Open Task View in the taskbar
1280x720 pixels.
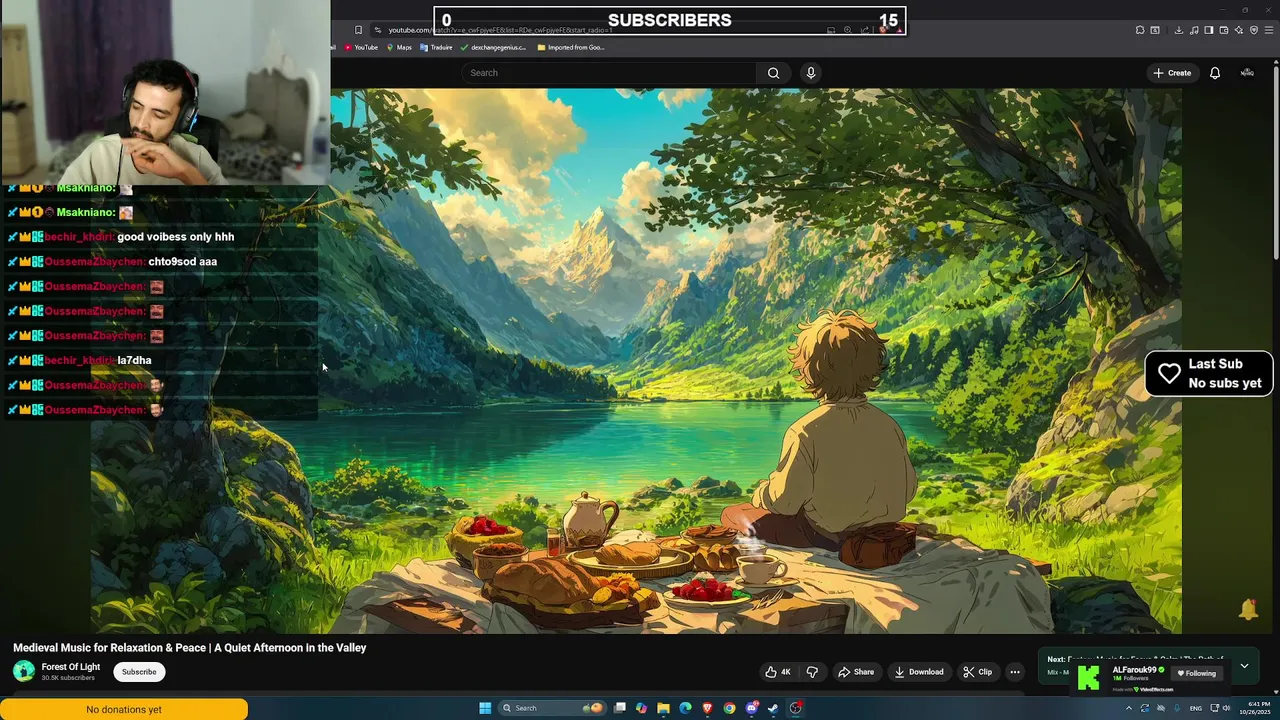tap(620, 708)
